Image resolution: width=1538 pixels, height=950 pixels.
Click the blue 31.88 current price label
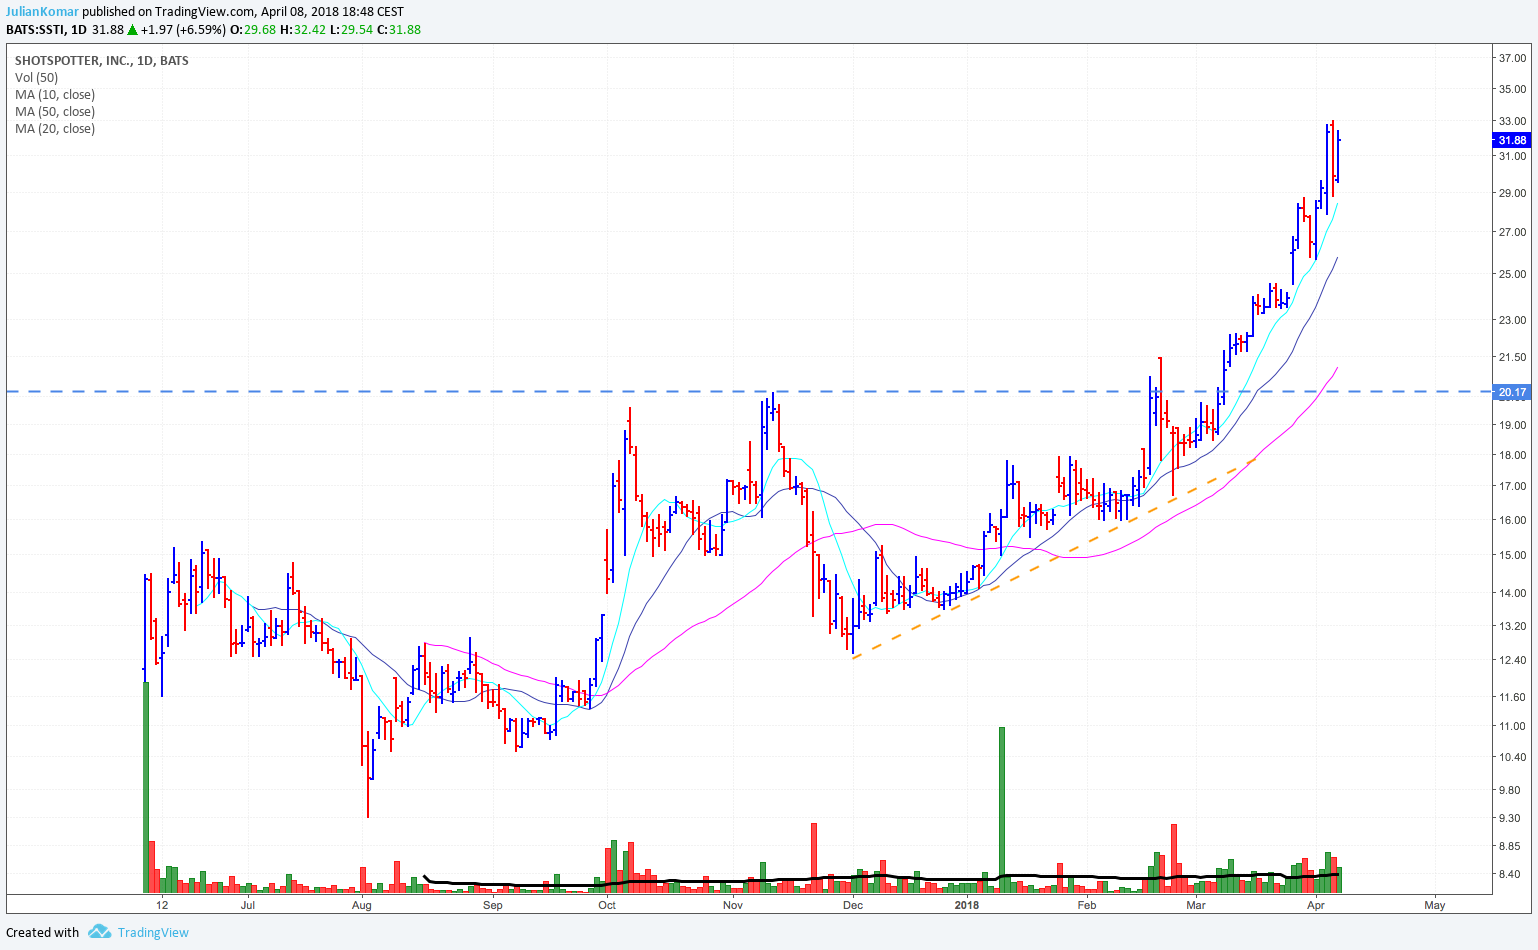(x=1512, y=141)
